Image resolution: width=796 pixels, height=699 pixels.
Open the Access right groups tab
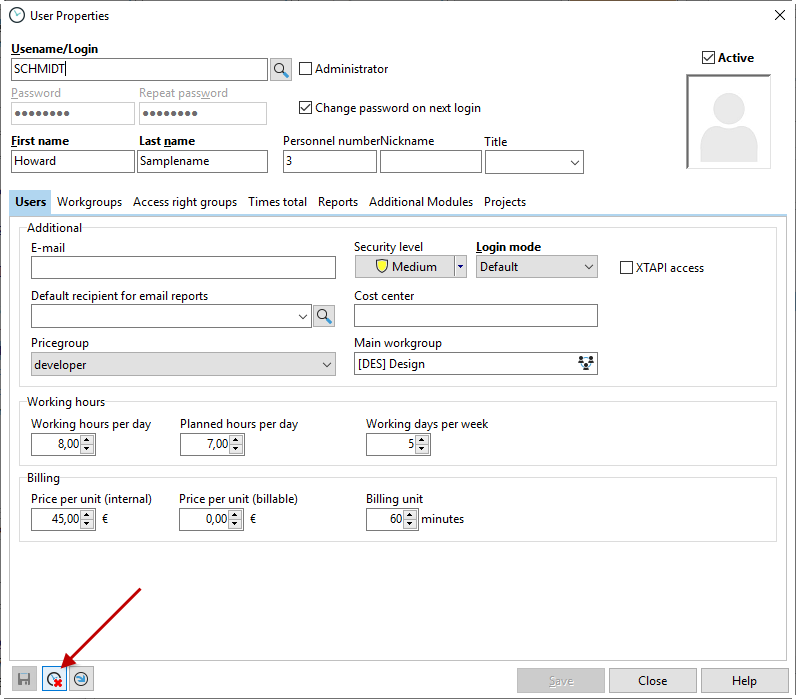click(185, 202)
